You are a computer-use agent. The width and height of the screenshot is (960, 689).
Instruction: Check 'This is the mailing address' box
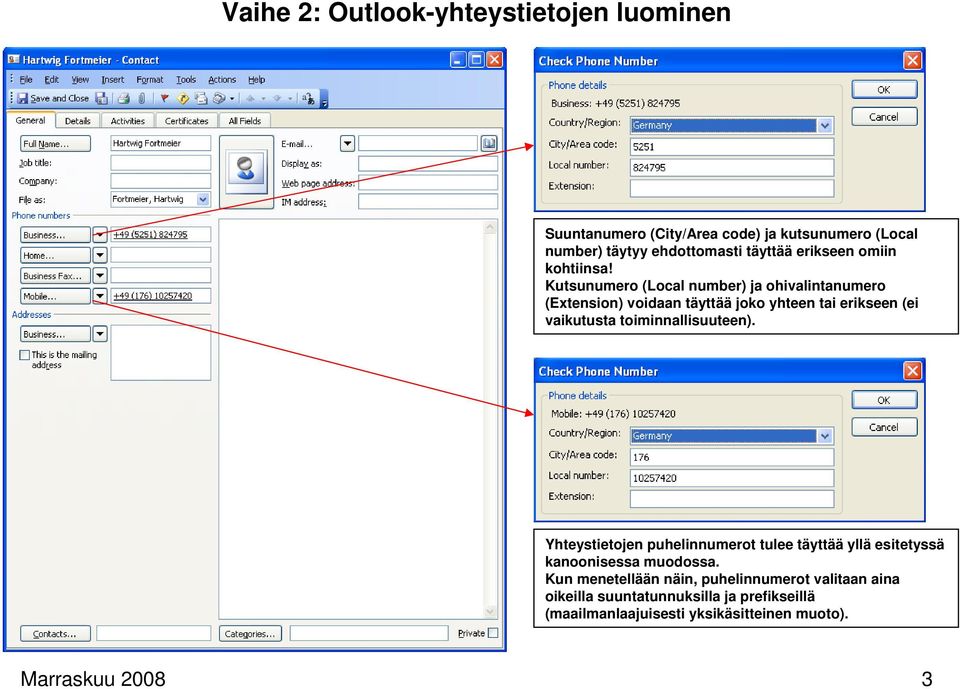click(24, 355)
